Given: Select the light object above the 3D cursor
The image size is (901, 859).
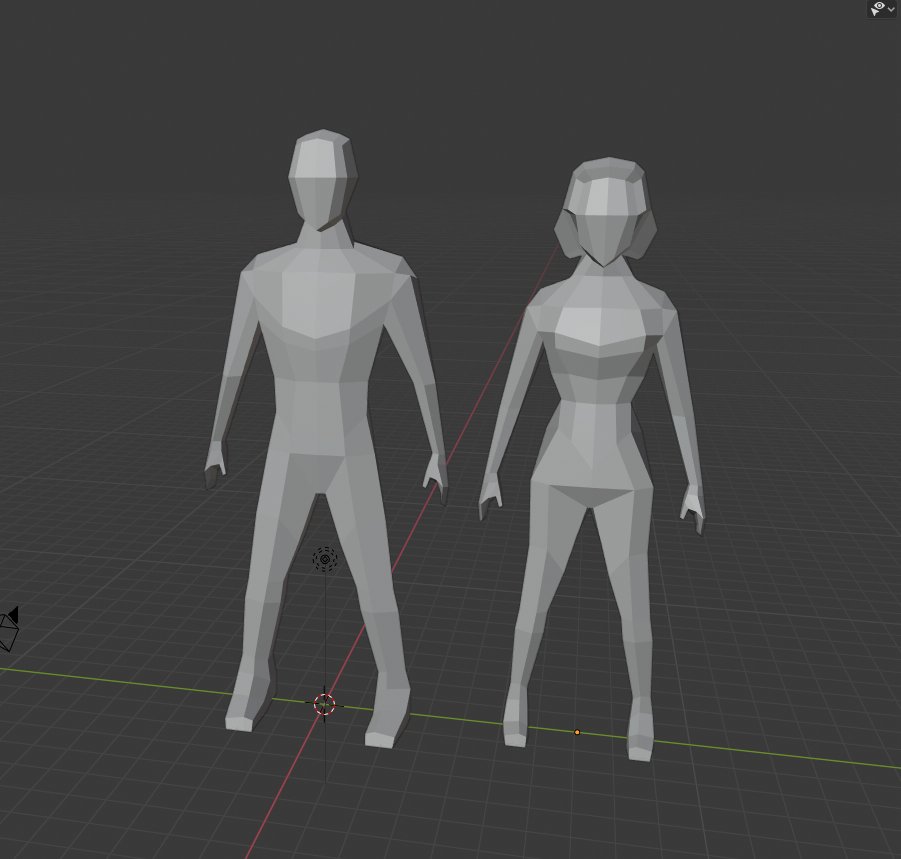Looking at the screenshot, I should point(325,559).
